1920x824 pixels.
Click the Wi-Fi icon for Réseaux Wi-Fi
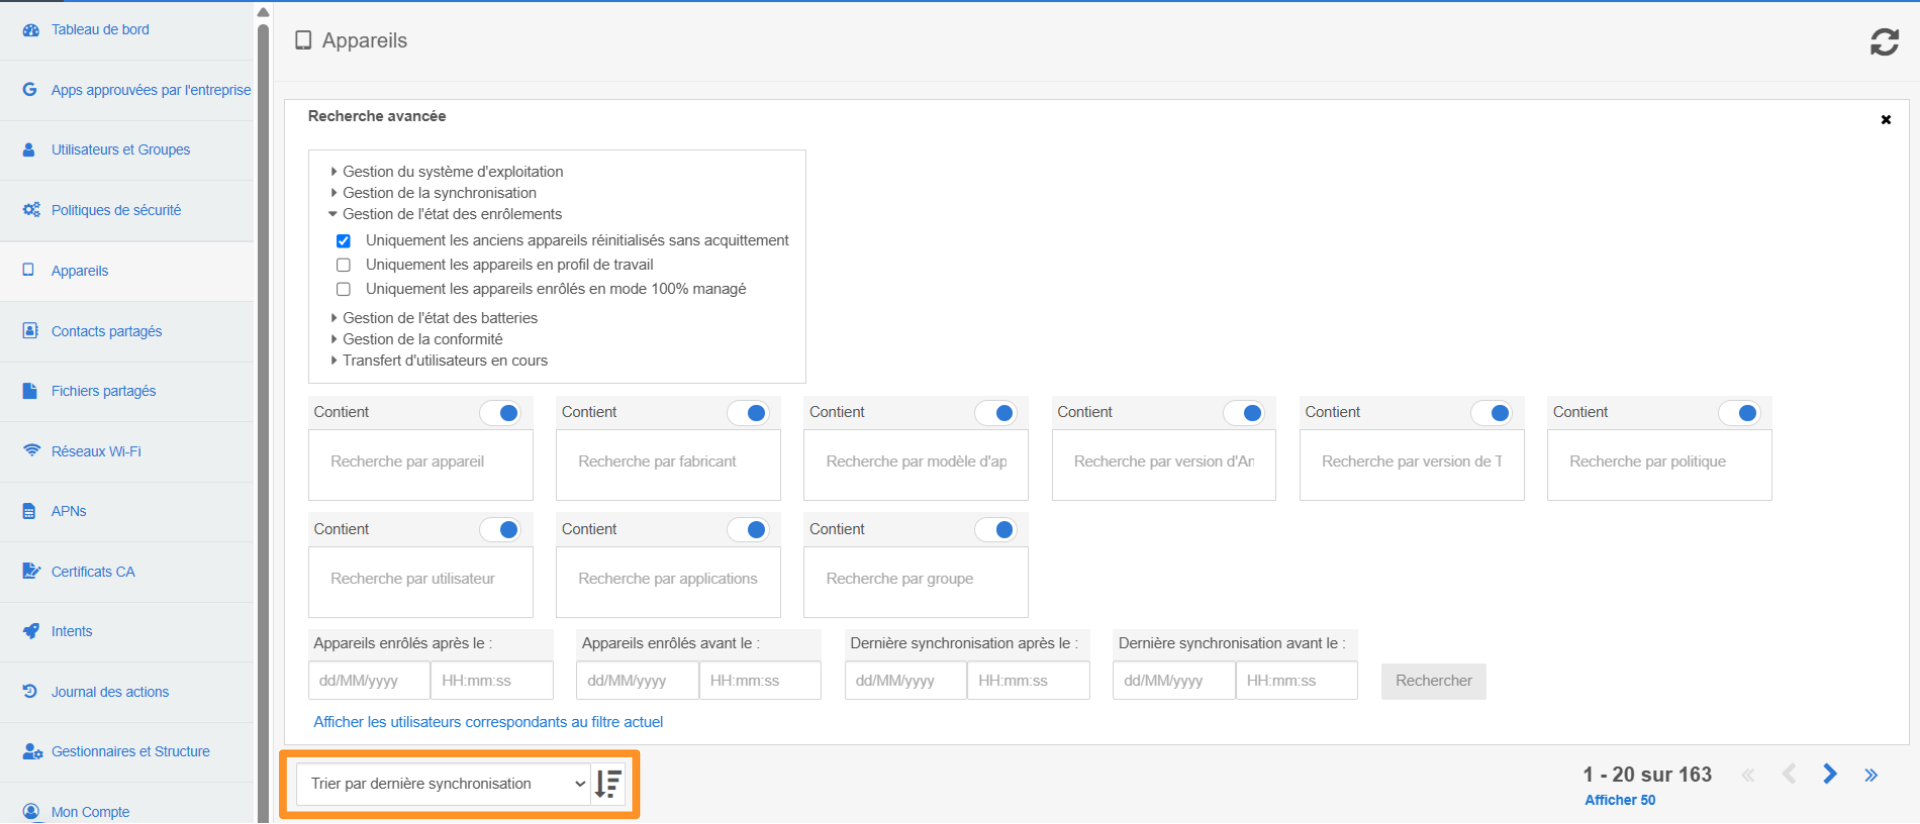pos(31,451)
